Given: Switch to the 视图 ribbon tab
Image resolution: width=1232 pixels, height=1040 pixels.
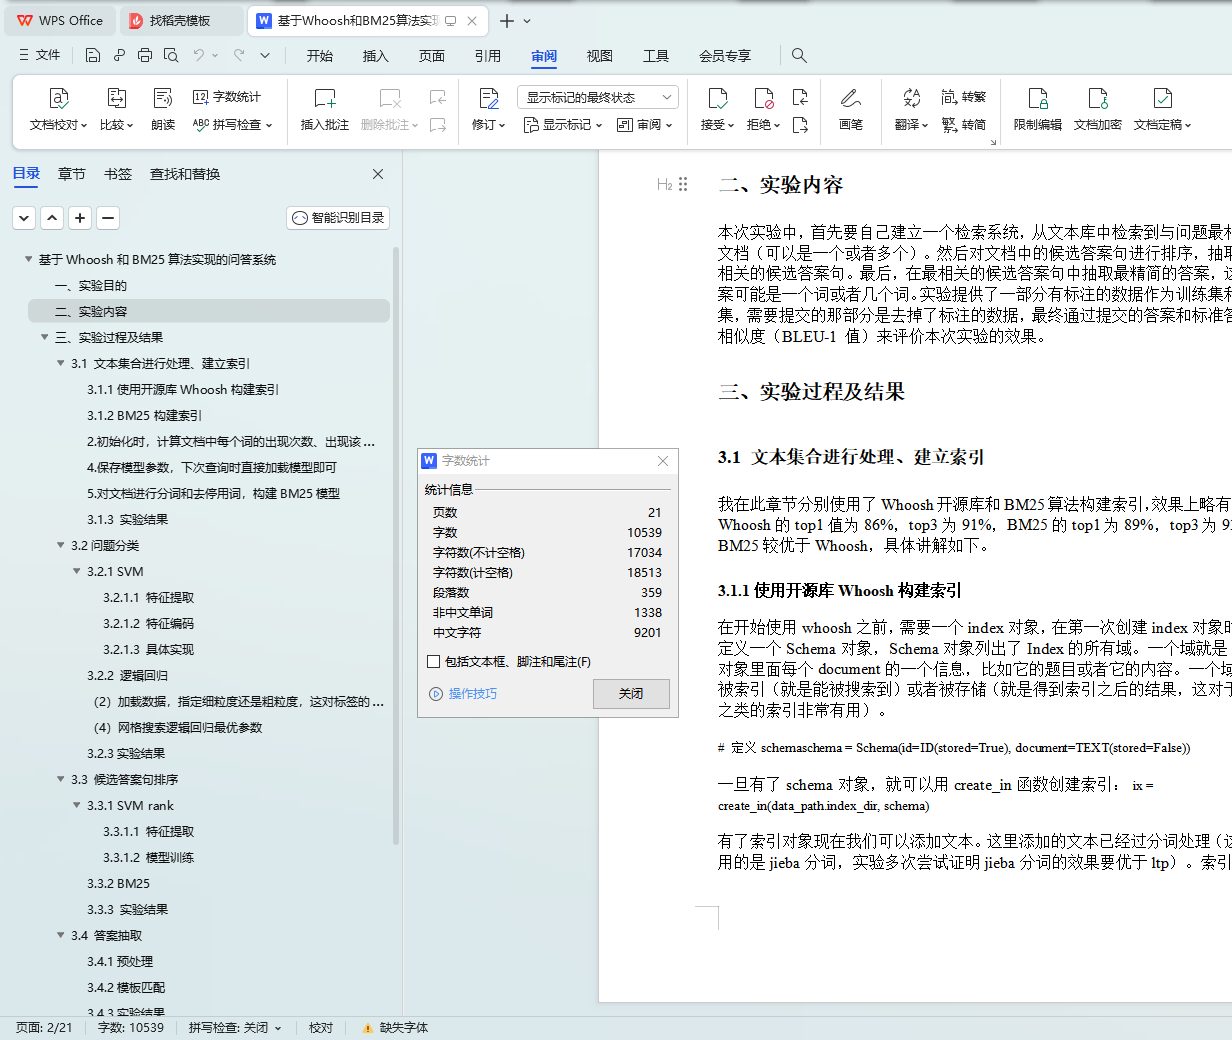Looking at the screenshot, I should (600, 56).
